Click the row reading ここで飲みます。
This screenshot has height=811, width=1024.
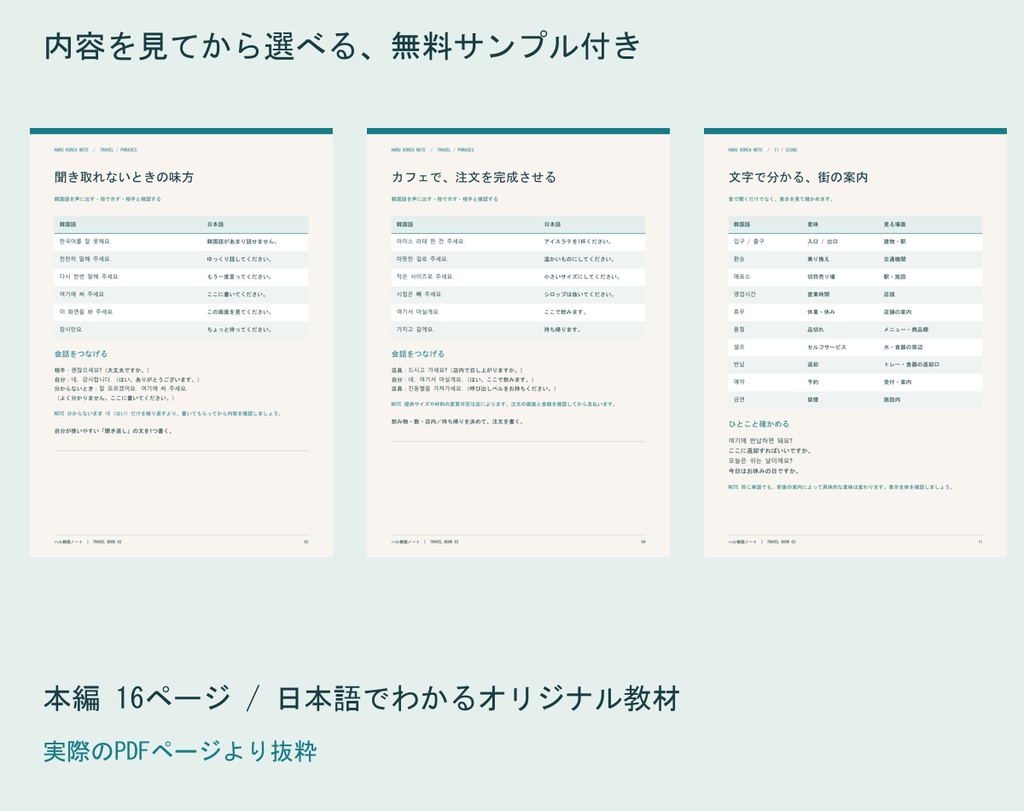(518, 312)
